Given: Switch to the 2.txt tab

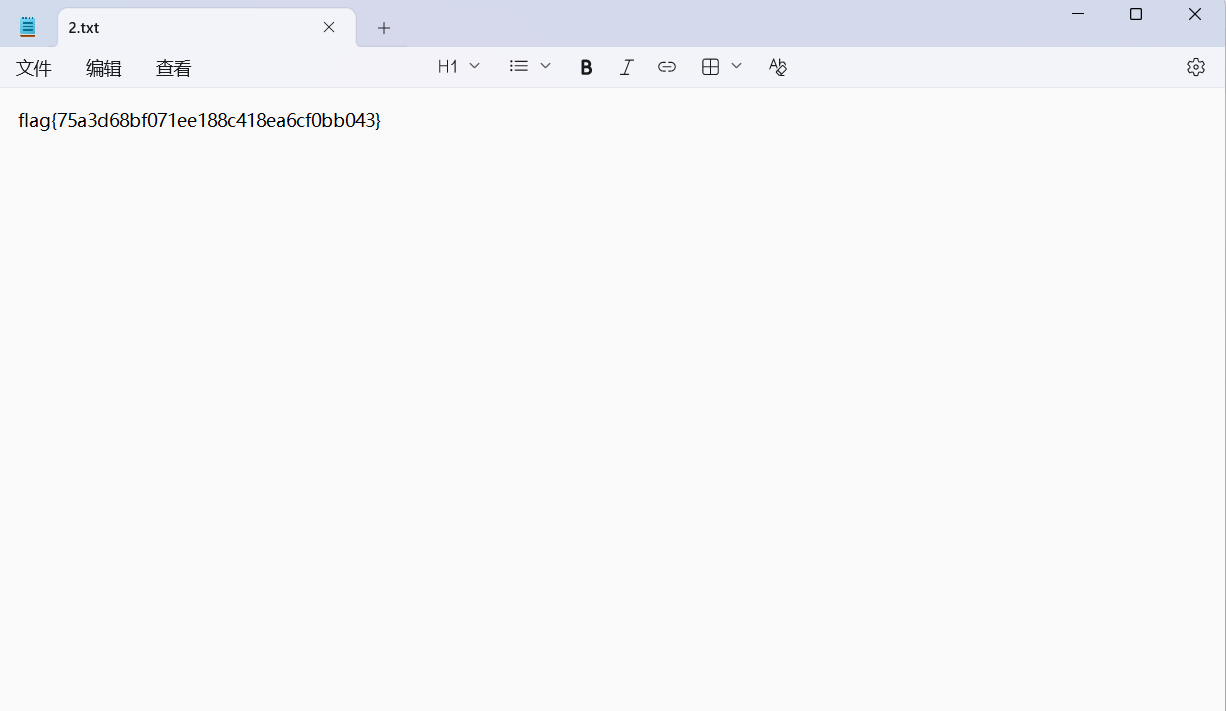Looking at the screenshot, I should click(207, 28).
